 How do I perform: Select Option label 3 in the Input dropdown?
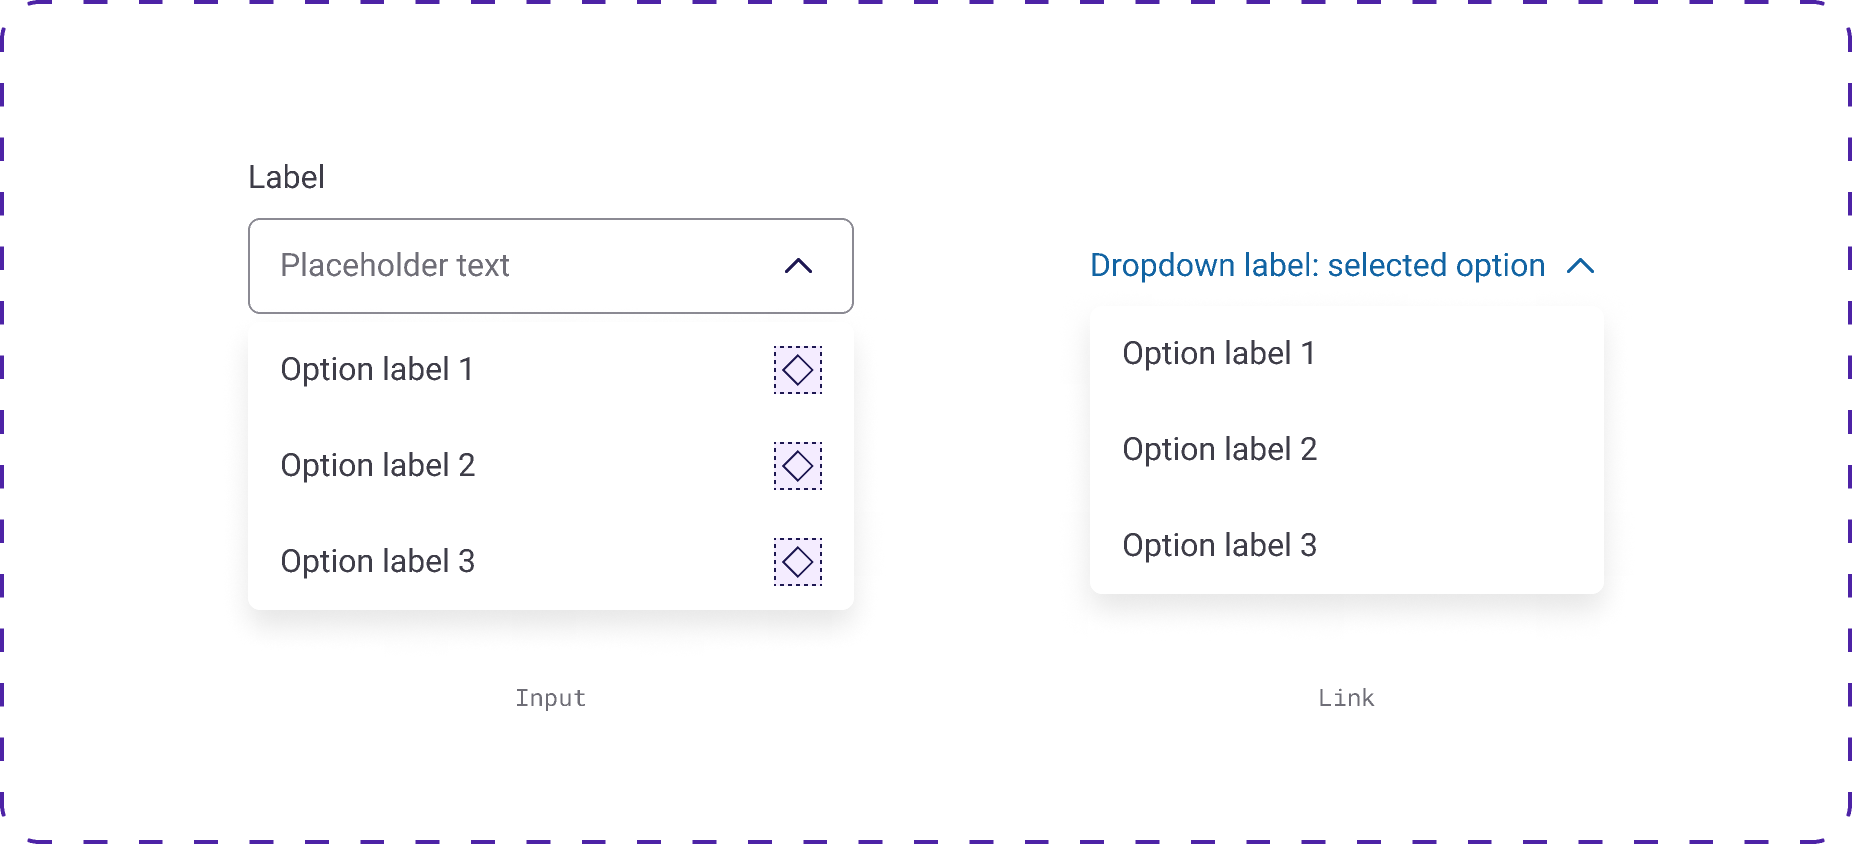click(x=377, y=562)
